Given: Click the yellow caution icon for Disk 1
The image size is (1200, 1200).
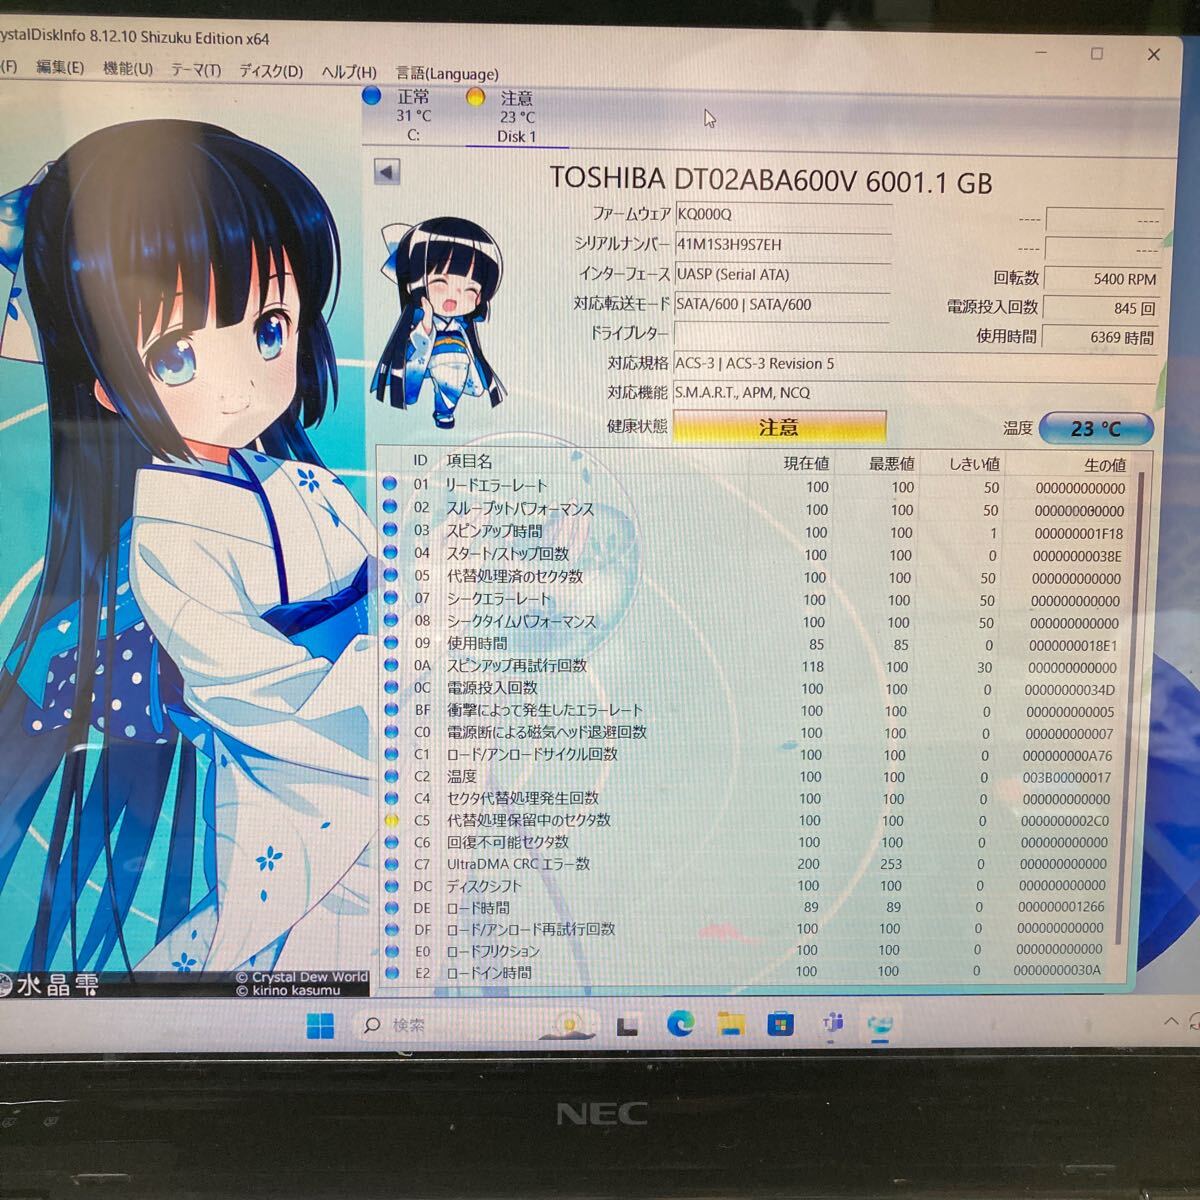Looking at the screenshot, I should pyautogui.click(x=476, y=96).
